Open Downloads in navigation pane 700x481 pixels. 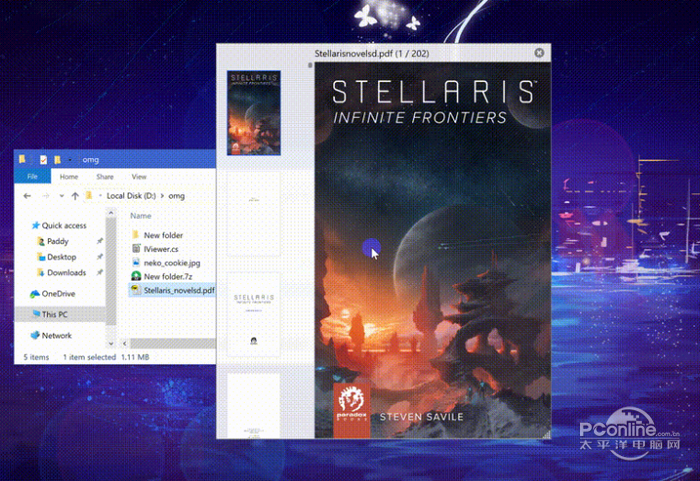pos(67,272)
